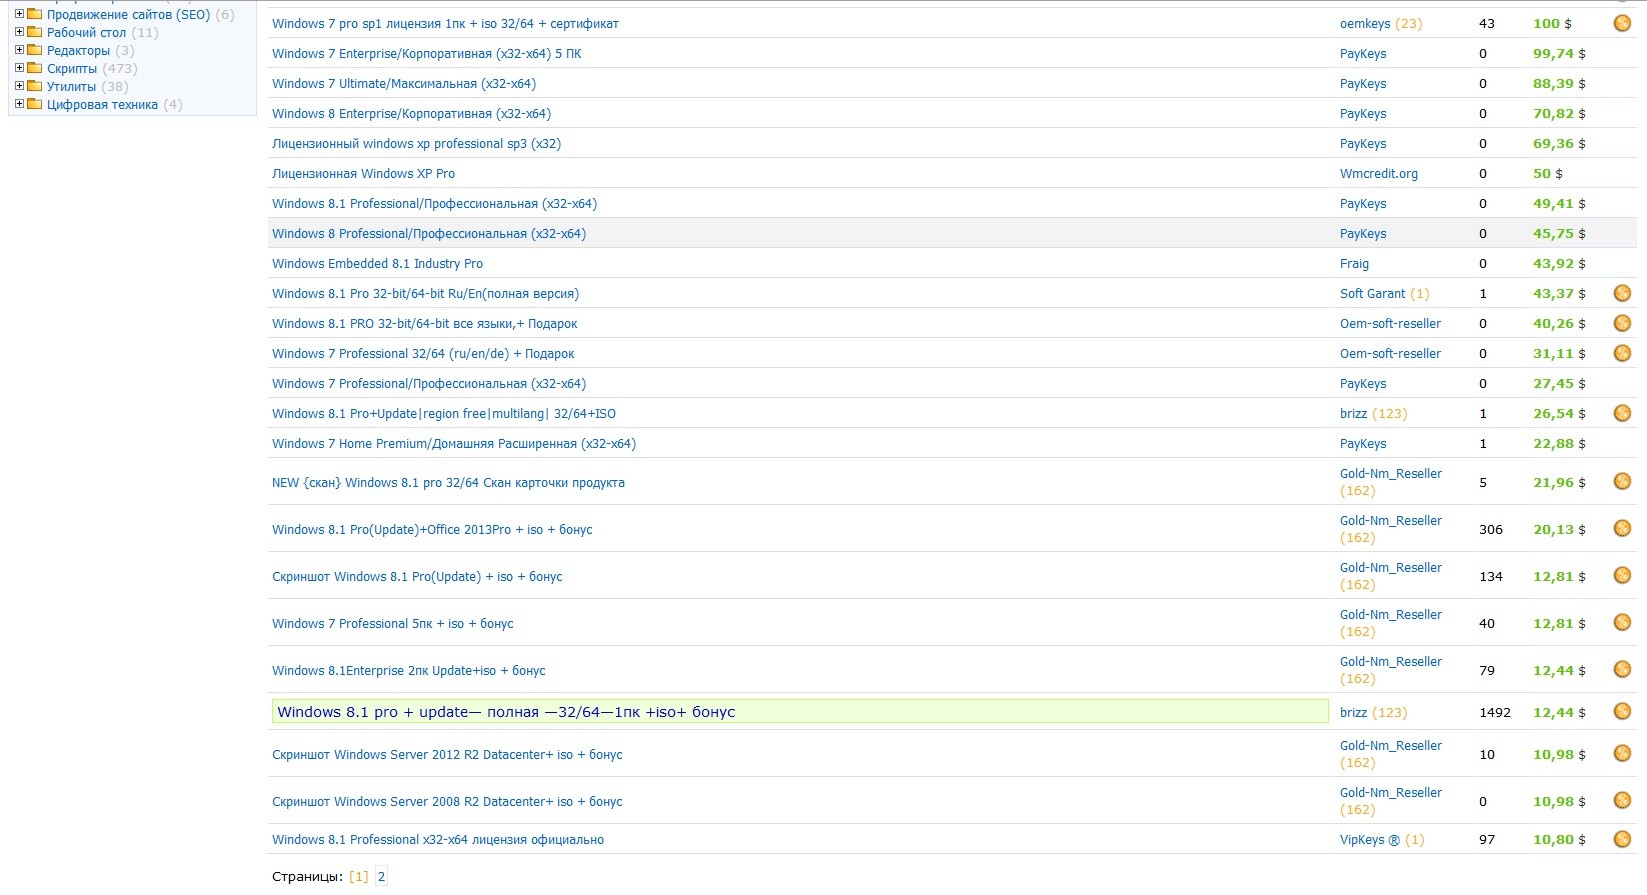The width and height of the screenshot is (1647, 895).
Task: Click folder icon of Рабочий стол
Action: (x=35, y=32)
